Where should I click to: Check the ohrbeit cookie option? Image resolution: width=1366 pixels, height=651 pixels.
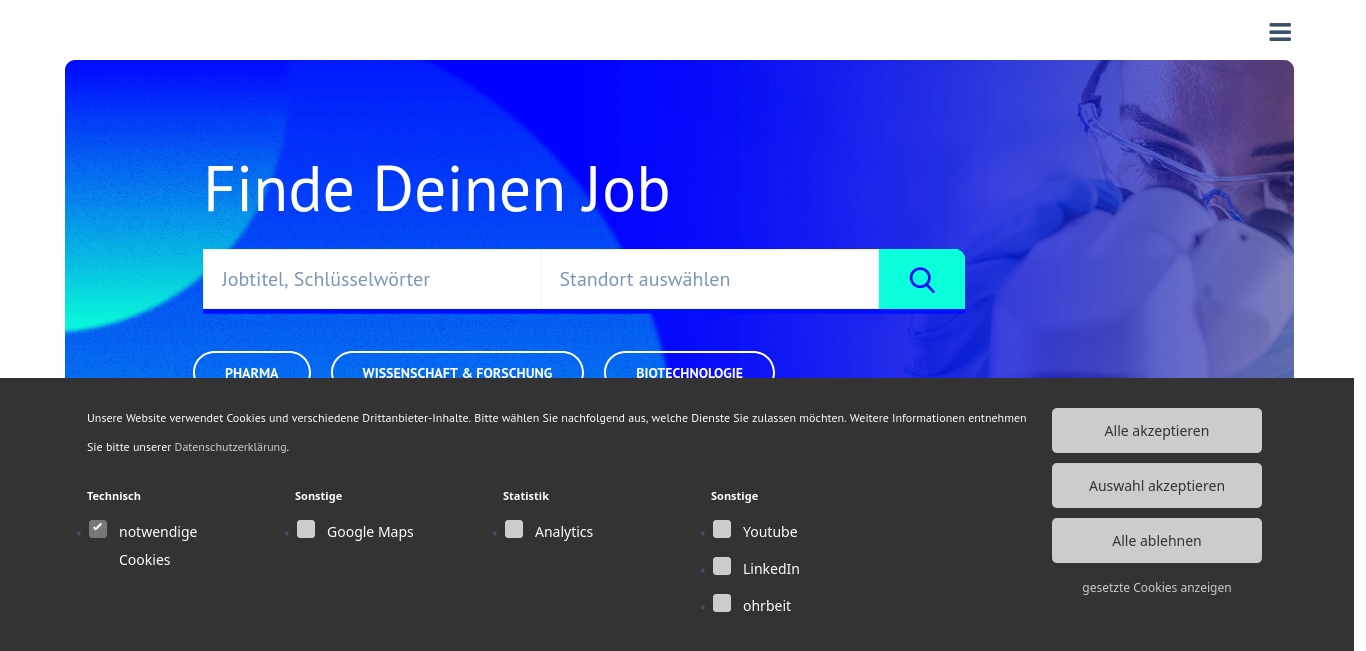[x=722, y=603]
